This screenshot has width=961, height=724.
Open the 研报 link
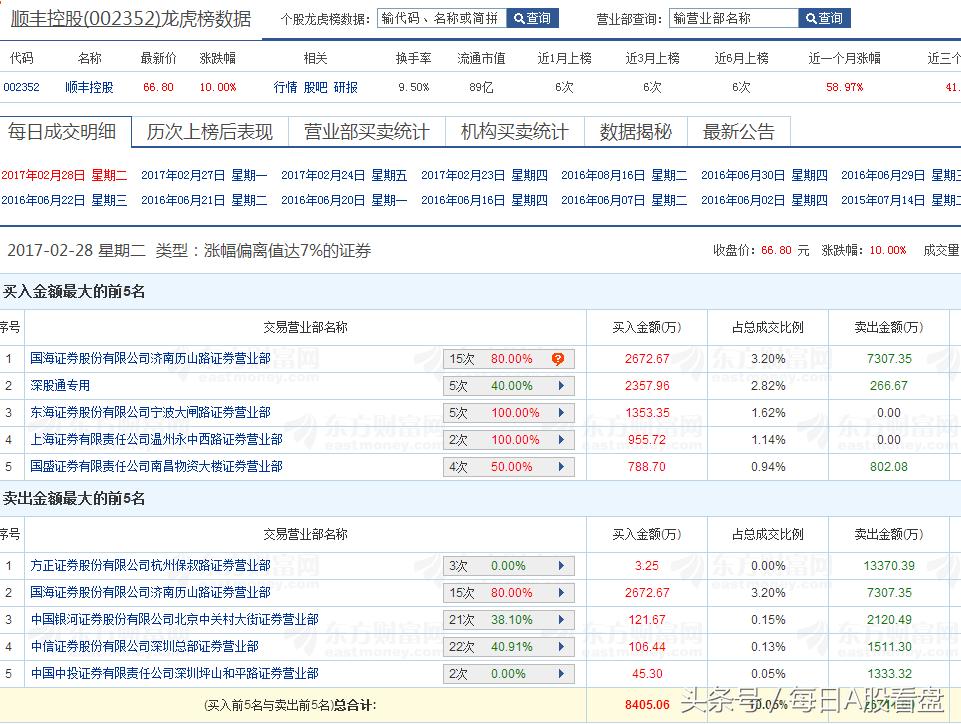(x=345, y=87)
